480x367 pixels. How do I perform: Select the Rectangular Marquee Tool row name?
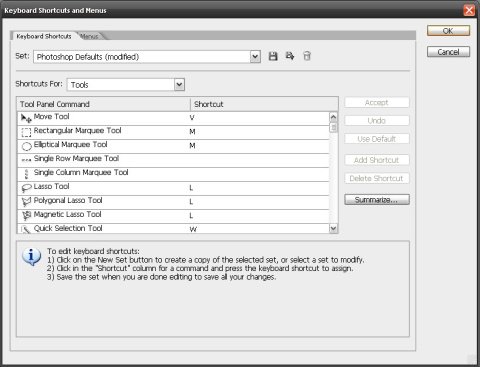78,131
